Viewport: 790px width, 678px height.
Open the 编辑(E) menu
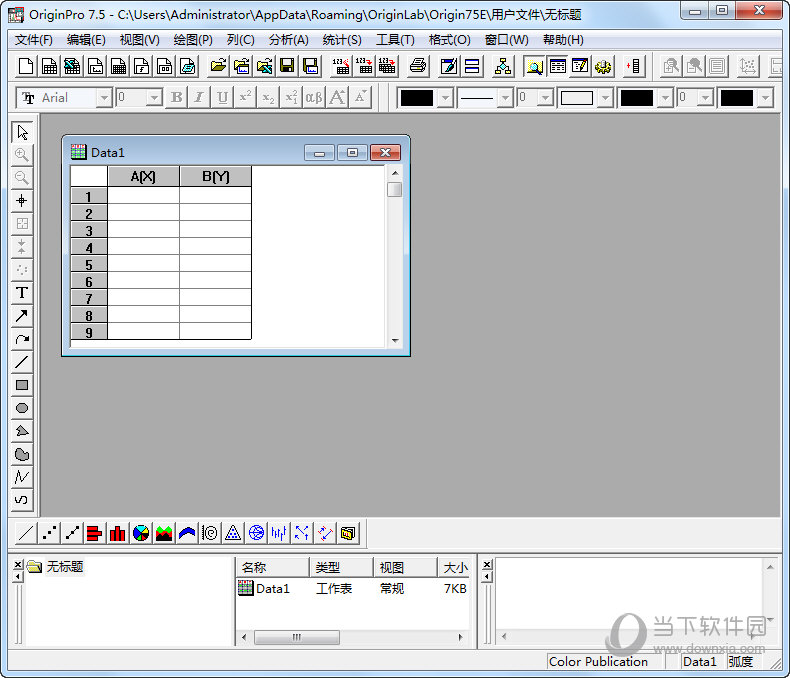pos(86,40)
